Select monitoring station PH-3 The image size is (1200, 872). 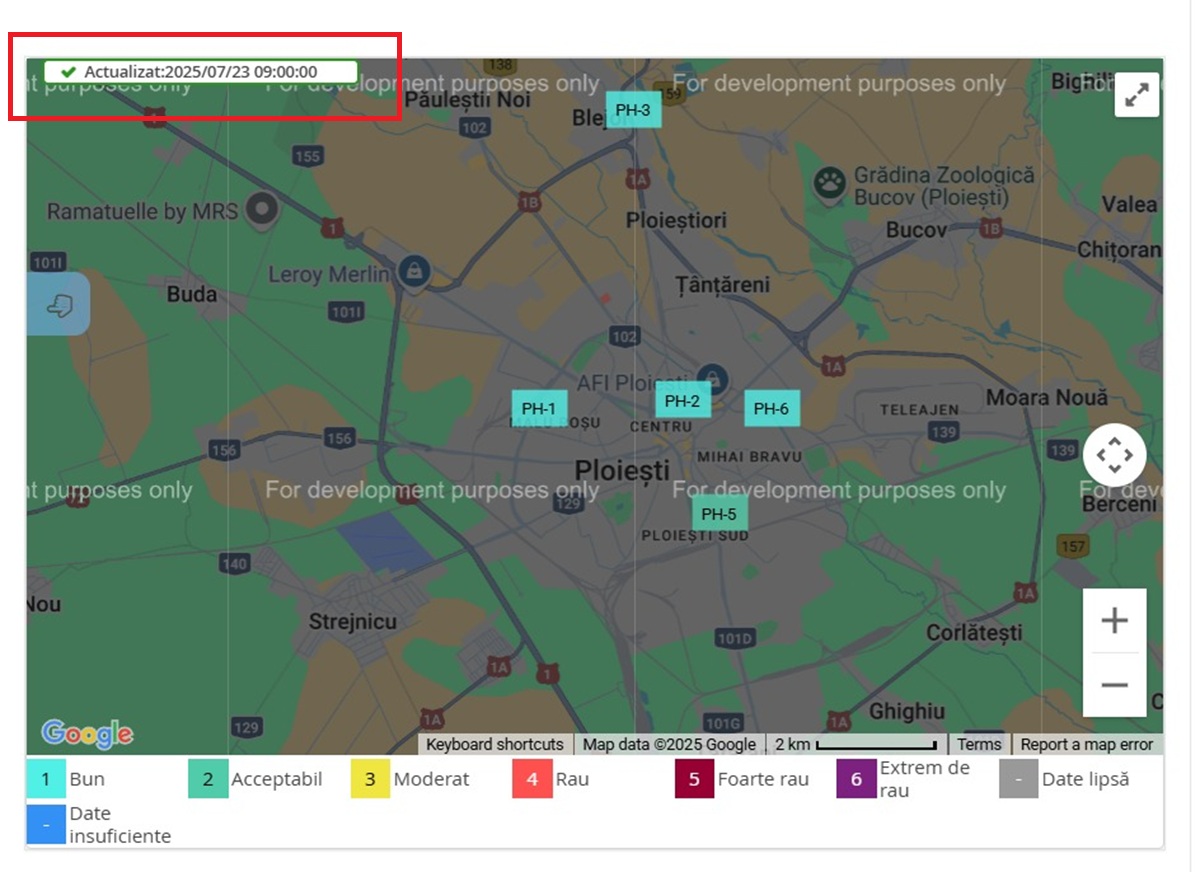pos(633,110)
